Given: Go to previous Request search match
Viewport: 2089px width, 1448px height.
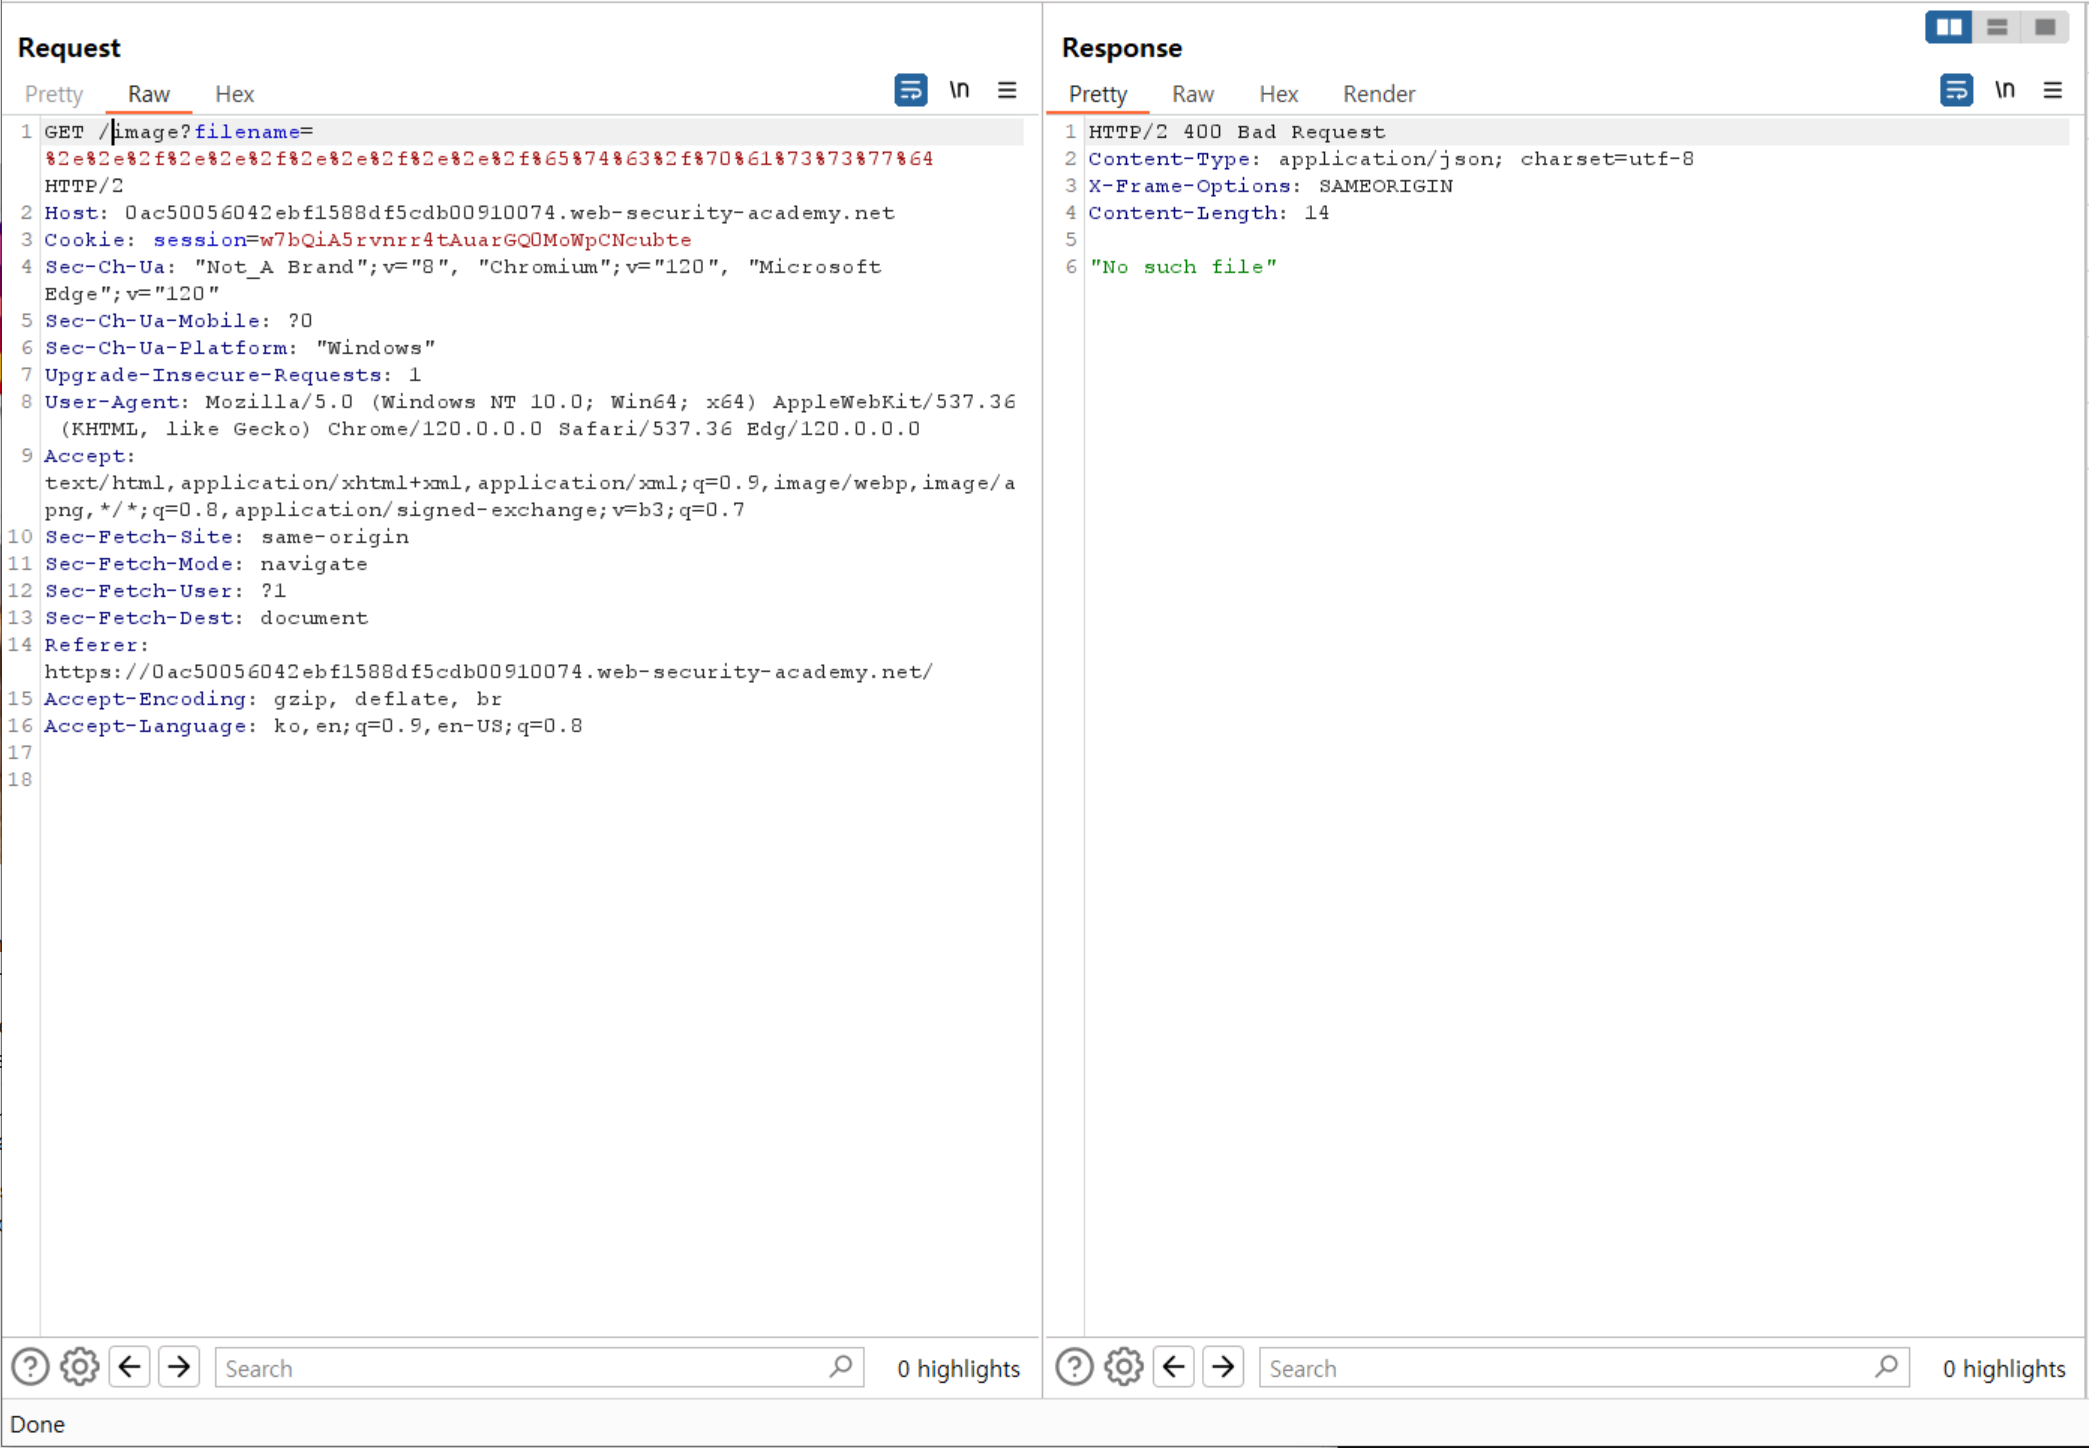Looking at the screenshot, I should [x=130, y=1367].
